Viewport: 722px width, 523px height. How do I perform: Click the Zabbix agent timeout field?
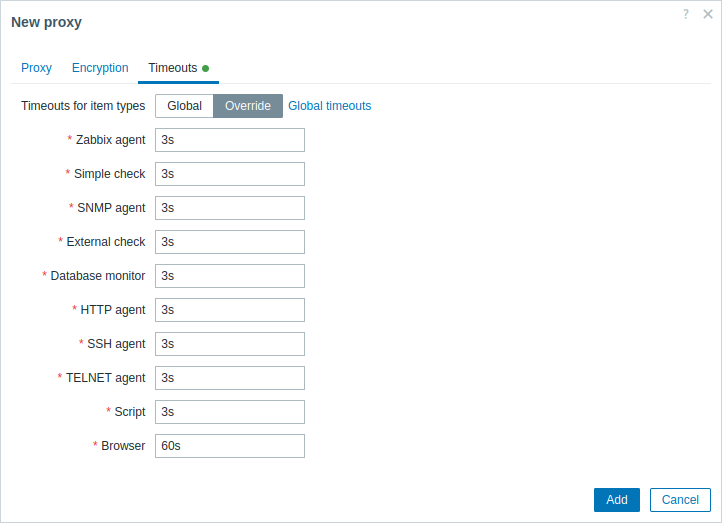(229, 140)
